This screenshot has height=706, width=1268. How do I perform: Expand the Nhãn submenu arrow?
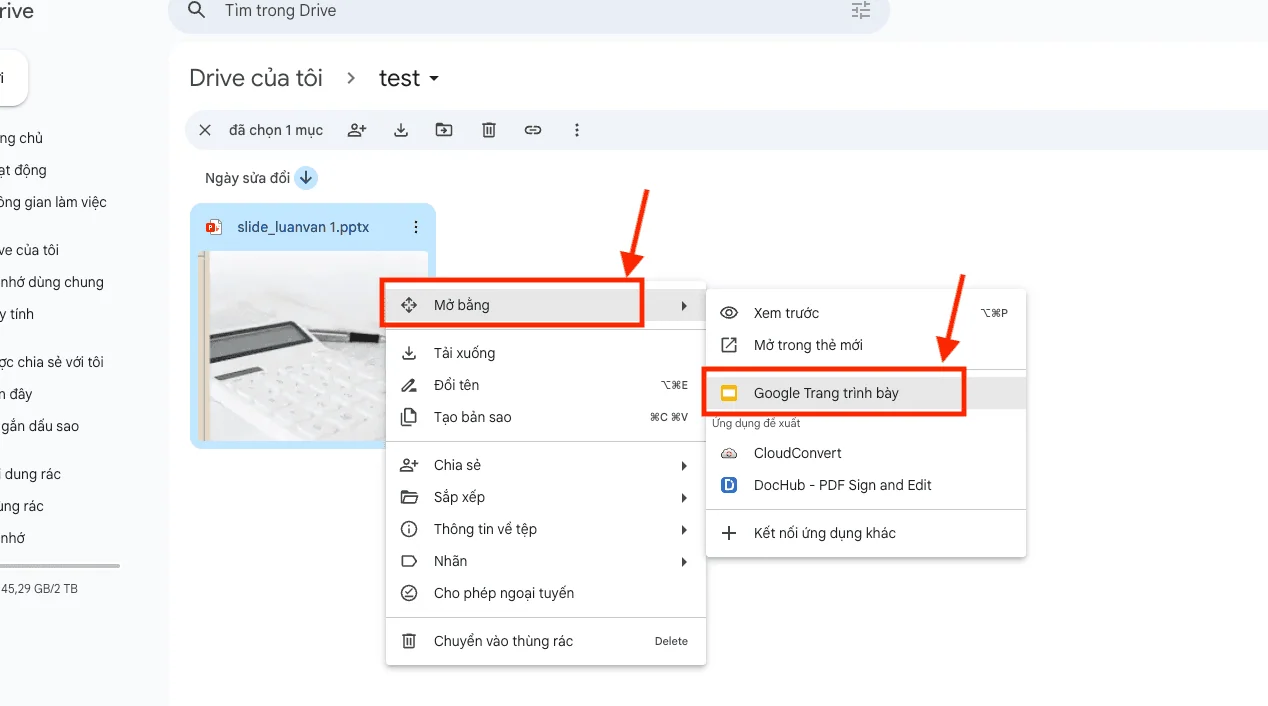684,561
